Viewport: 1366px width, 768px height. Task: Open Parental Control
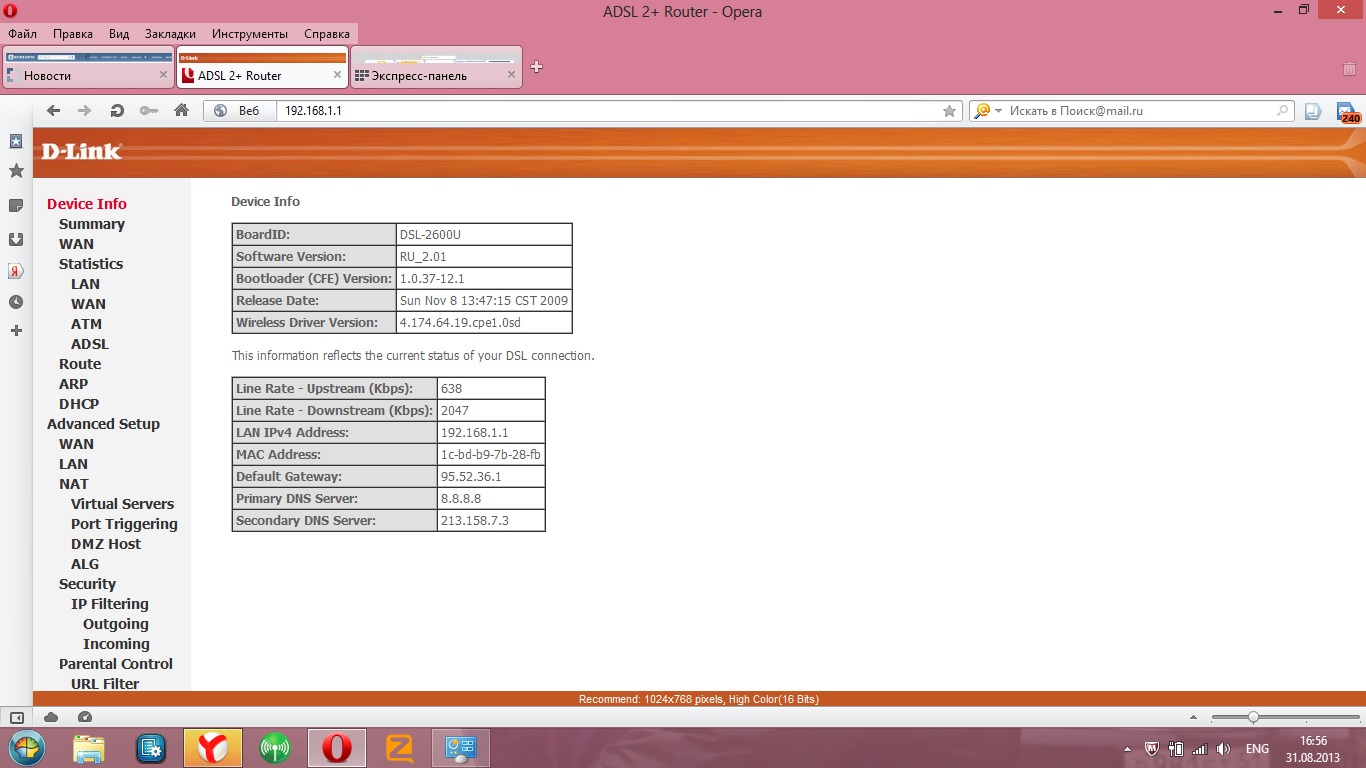(116, 664)
